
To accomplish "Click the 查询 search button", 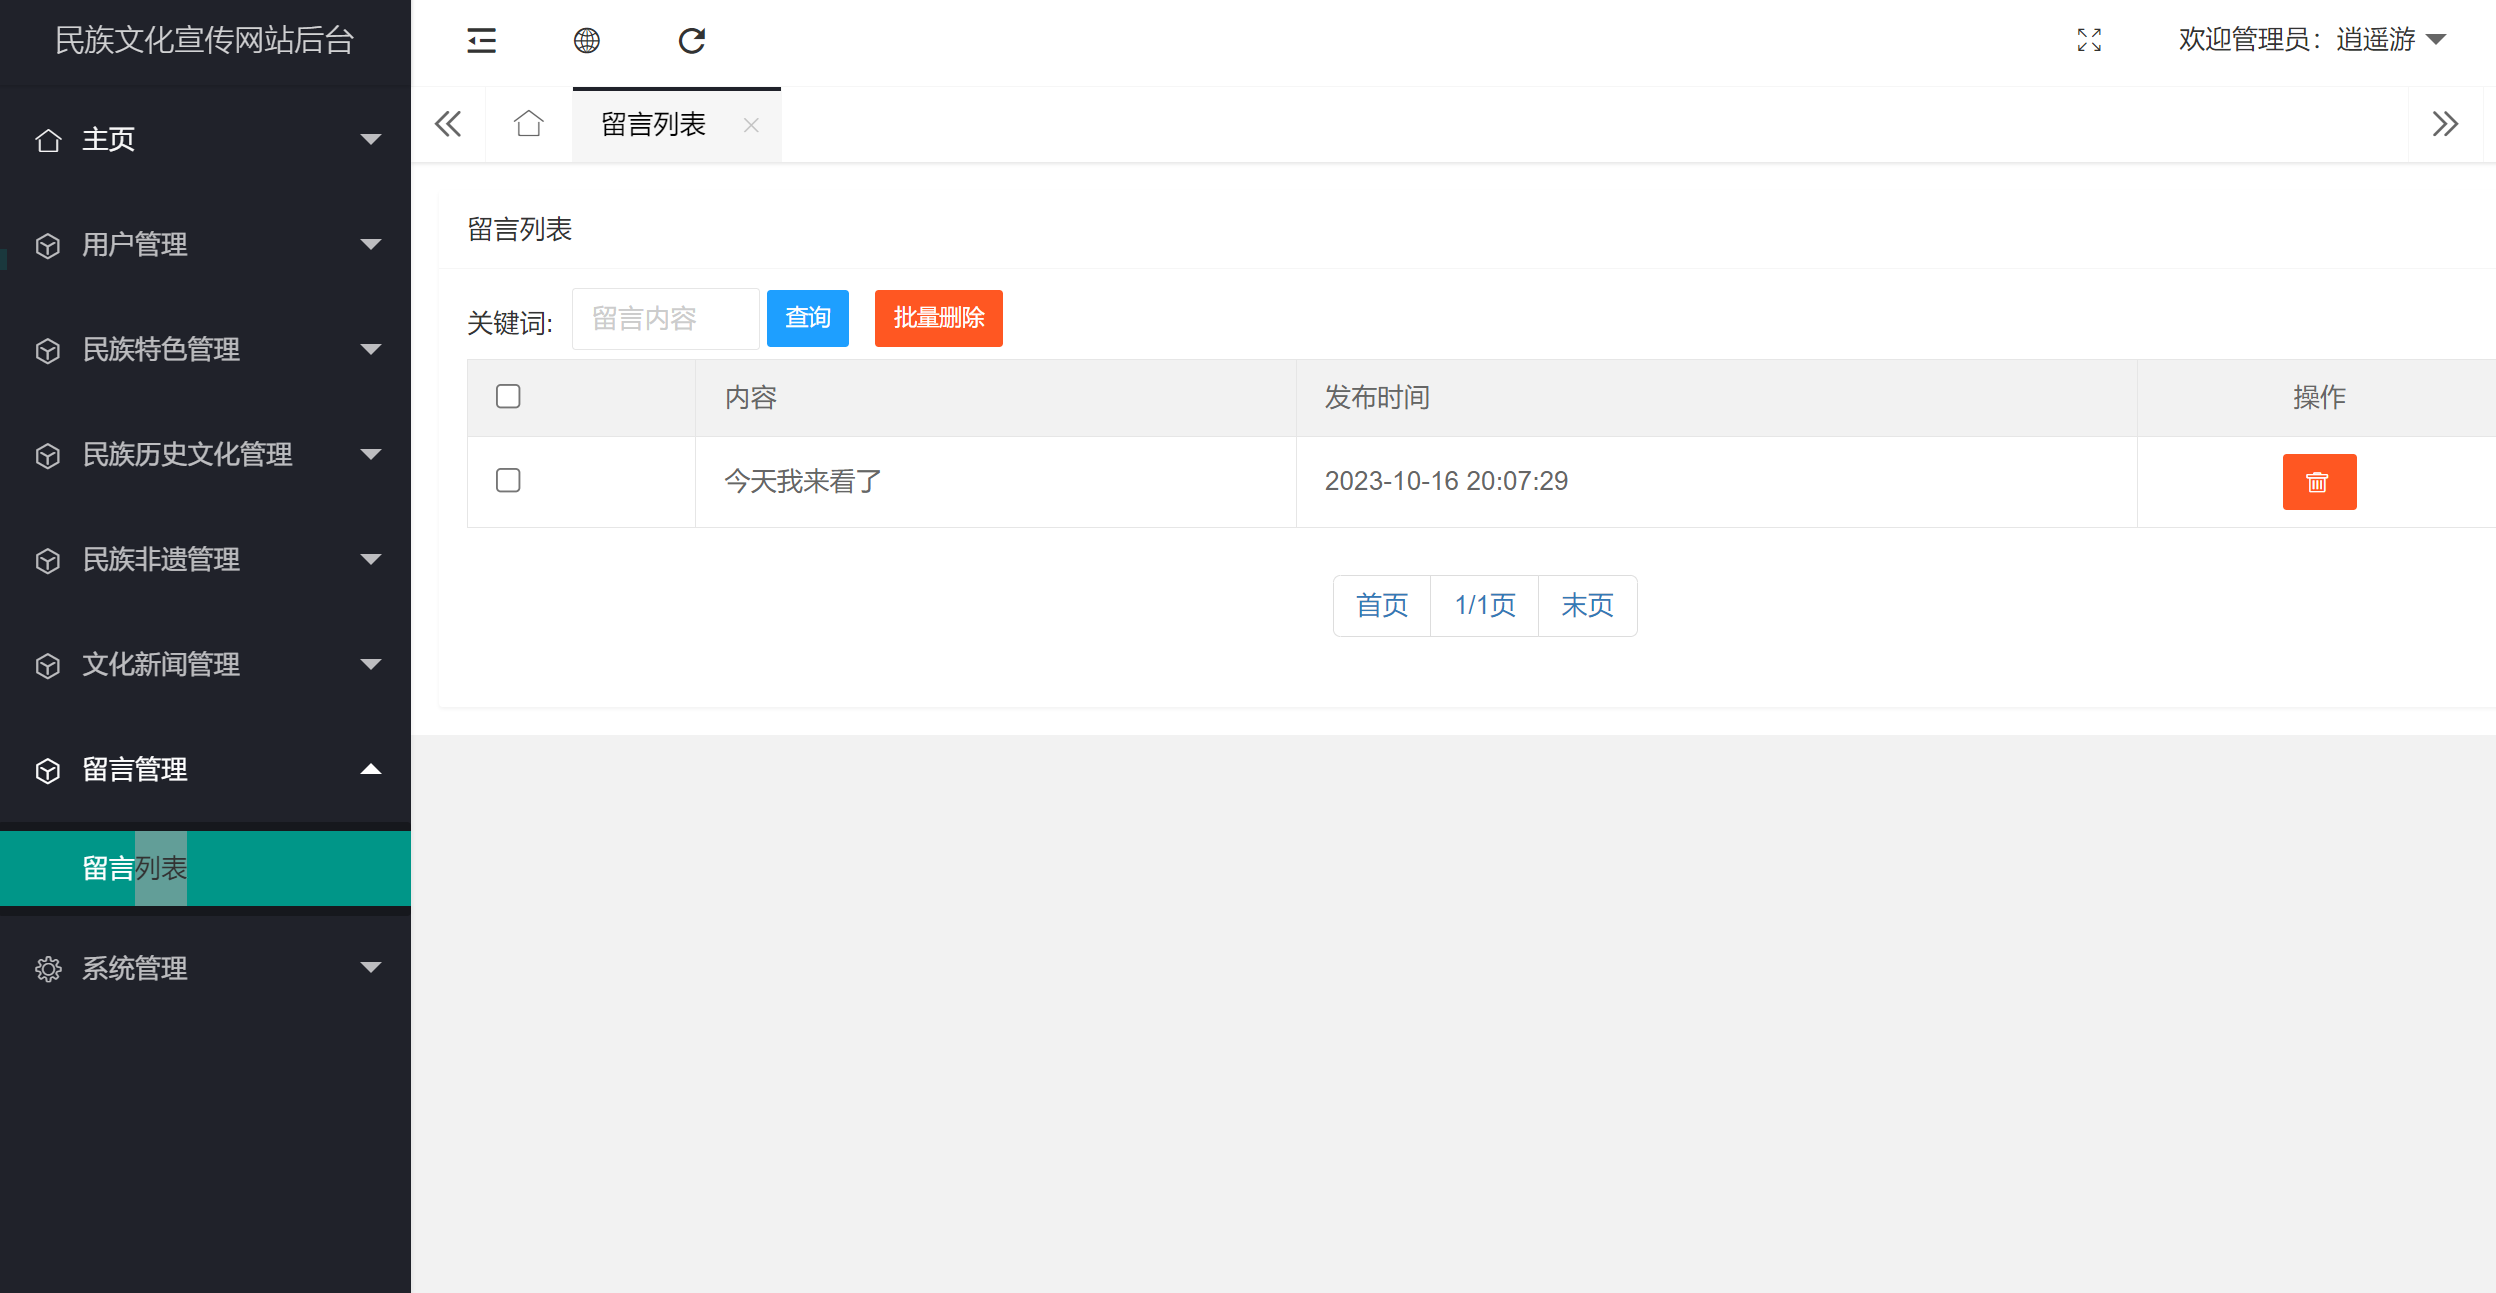I will click(807, 318).
